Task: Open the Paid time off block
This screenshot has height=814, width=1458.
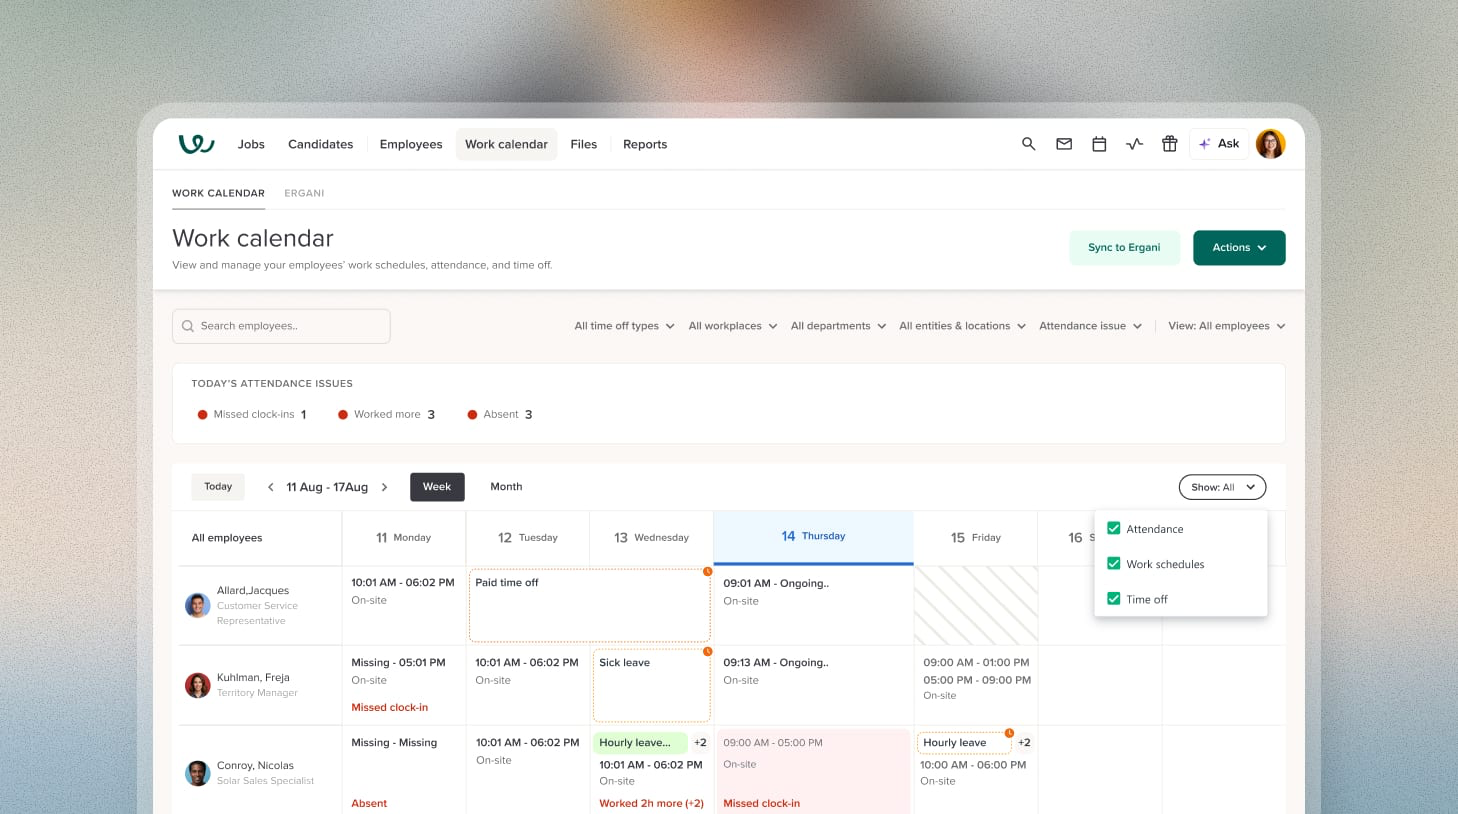Action: [590, 605]
